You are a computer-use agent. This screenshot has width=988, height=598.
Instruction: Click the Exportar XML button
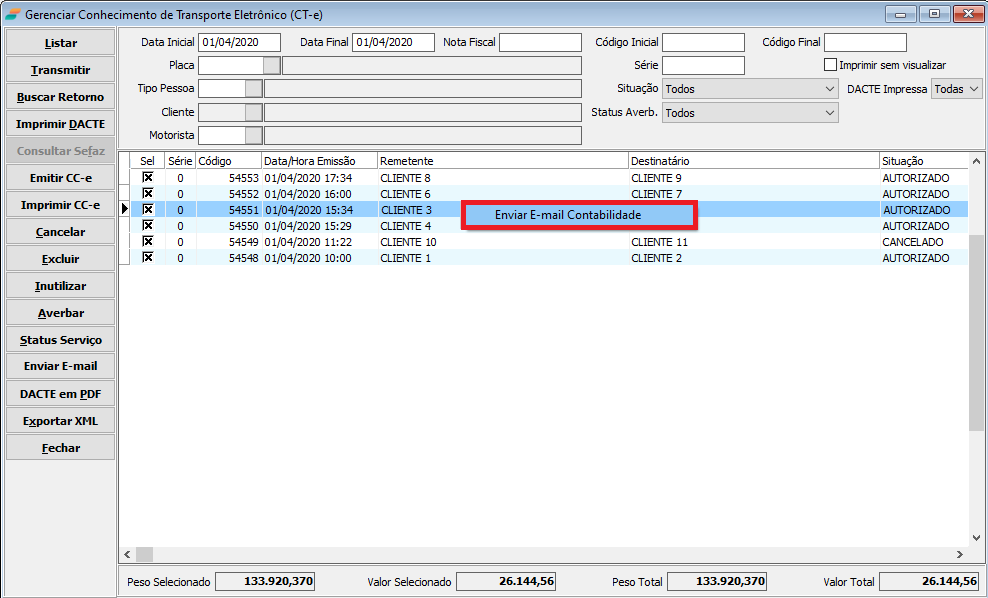[60, 421]
